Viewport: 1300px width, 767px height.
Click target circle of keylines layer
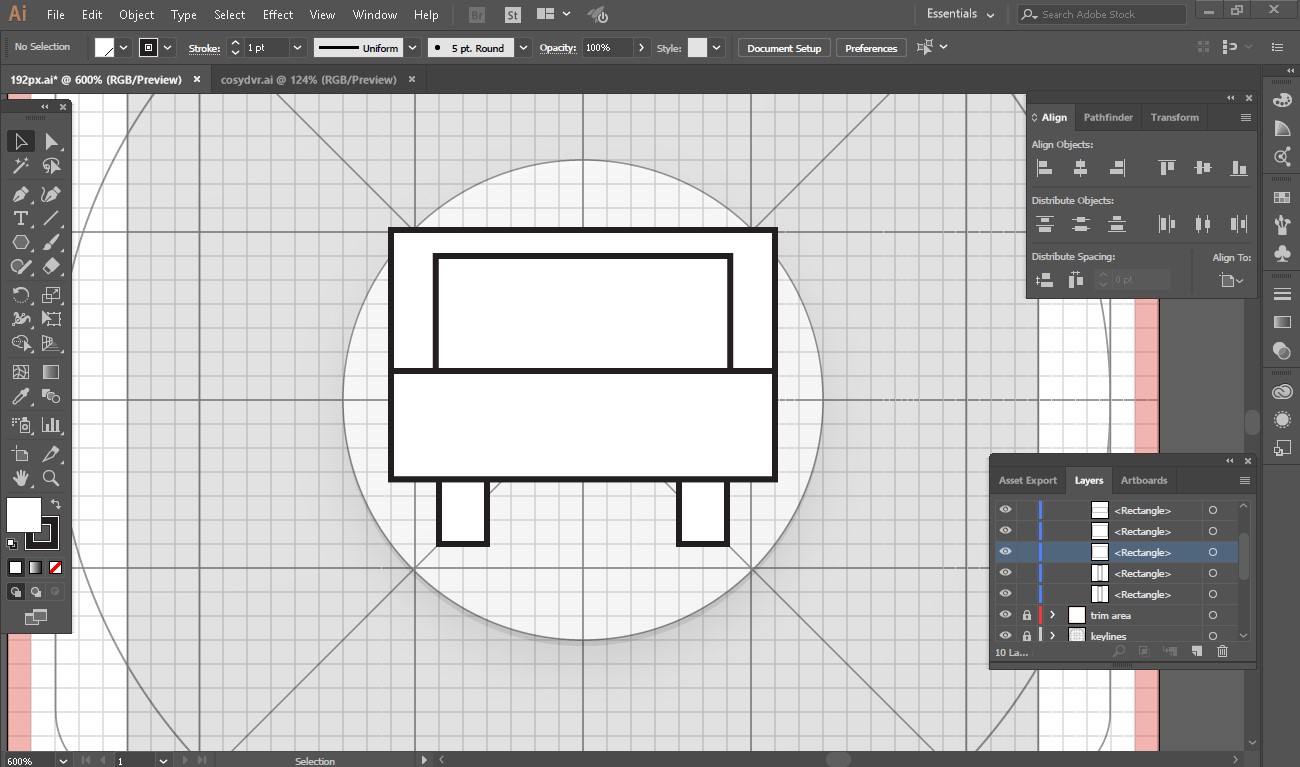pyautogui.click(x=1213, y=636)
